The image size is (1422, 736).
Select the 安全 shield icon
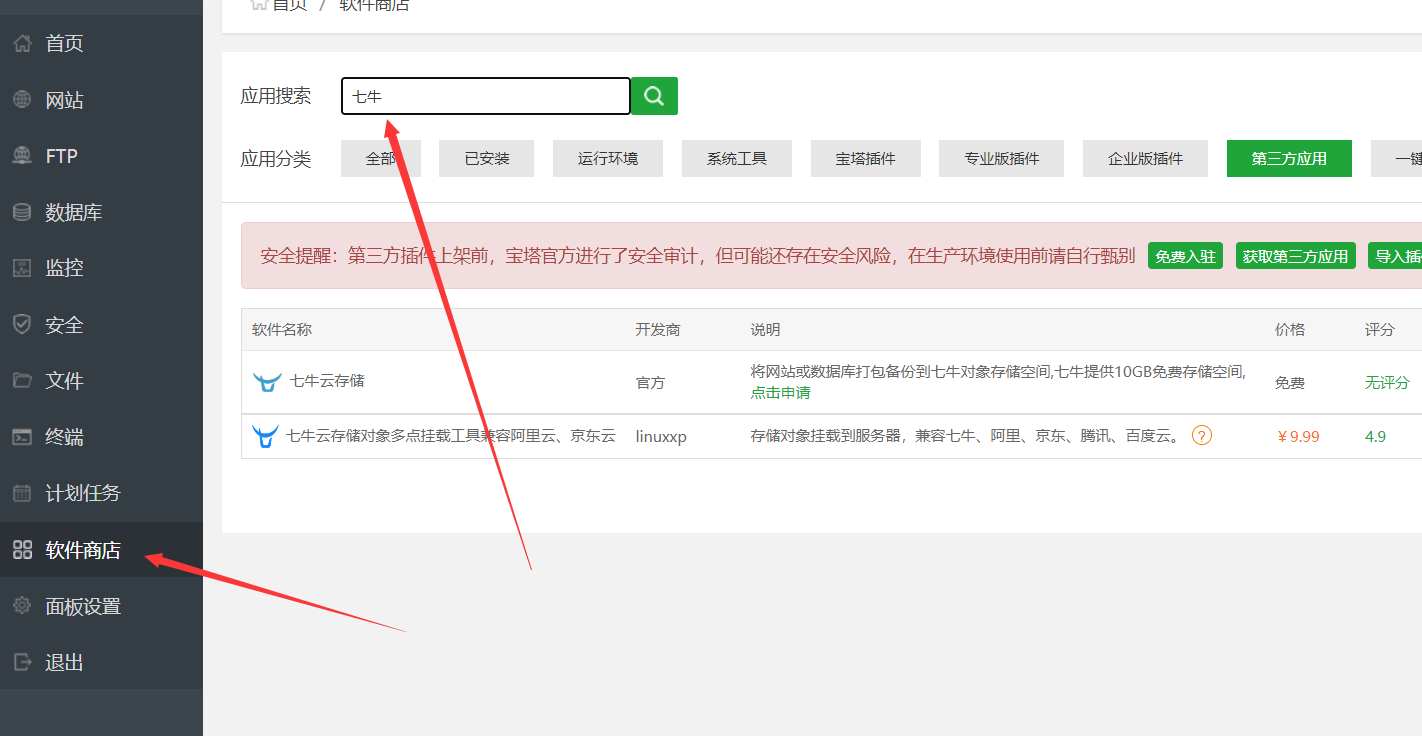22,324
